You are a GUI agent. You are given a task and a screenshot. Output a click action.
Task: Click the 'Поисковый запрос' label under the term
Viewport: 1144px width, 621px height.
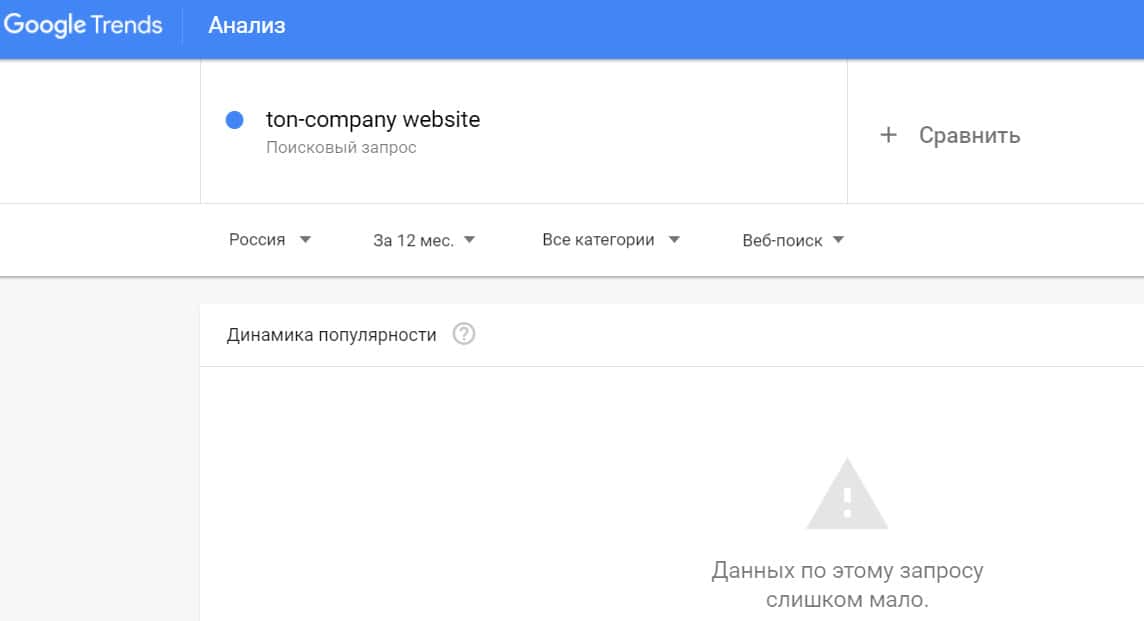click(x=341, y=148)
